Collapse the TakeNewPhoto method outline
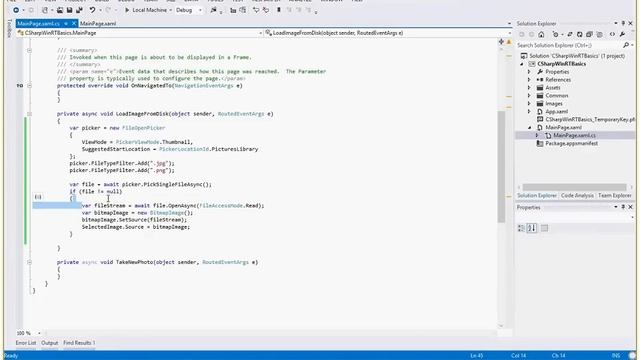 tap(29, 262)
